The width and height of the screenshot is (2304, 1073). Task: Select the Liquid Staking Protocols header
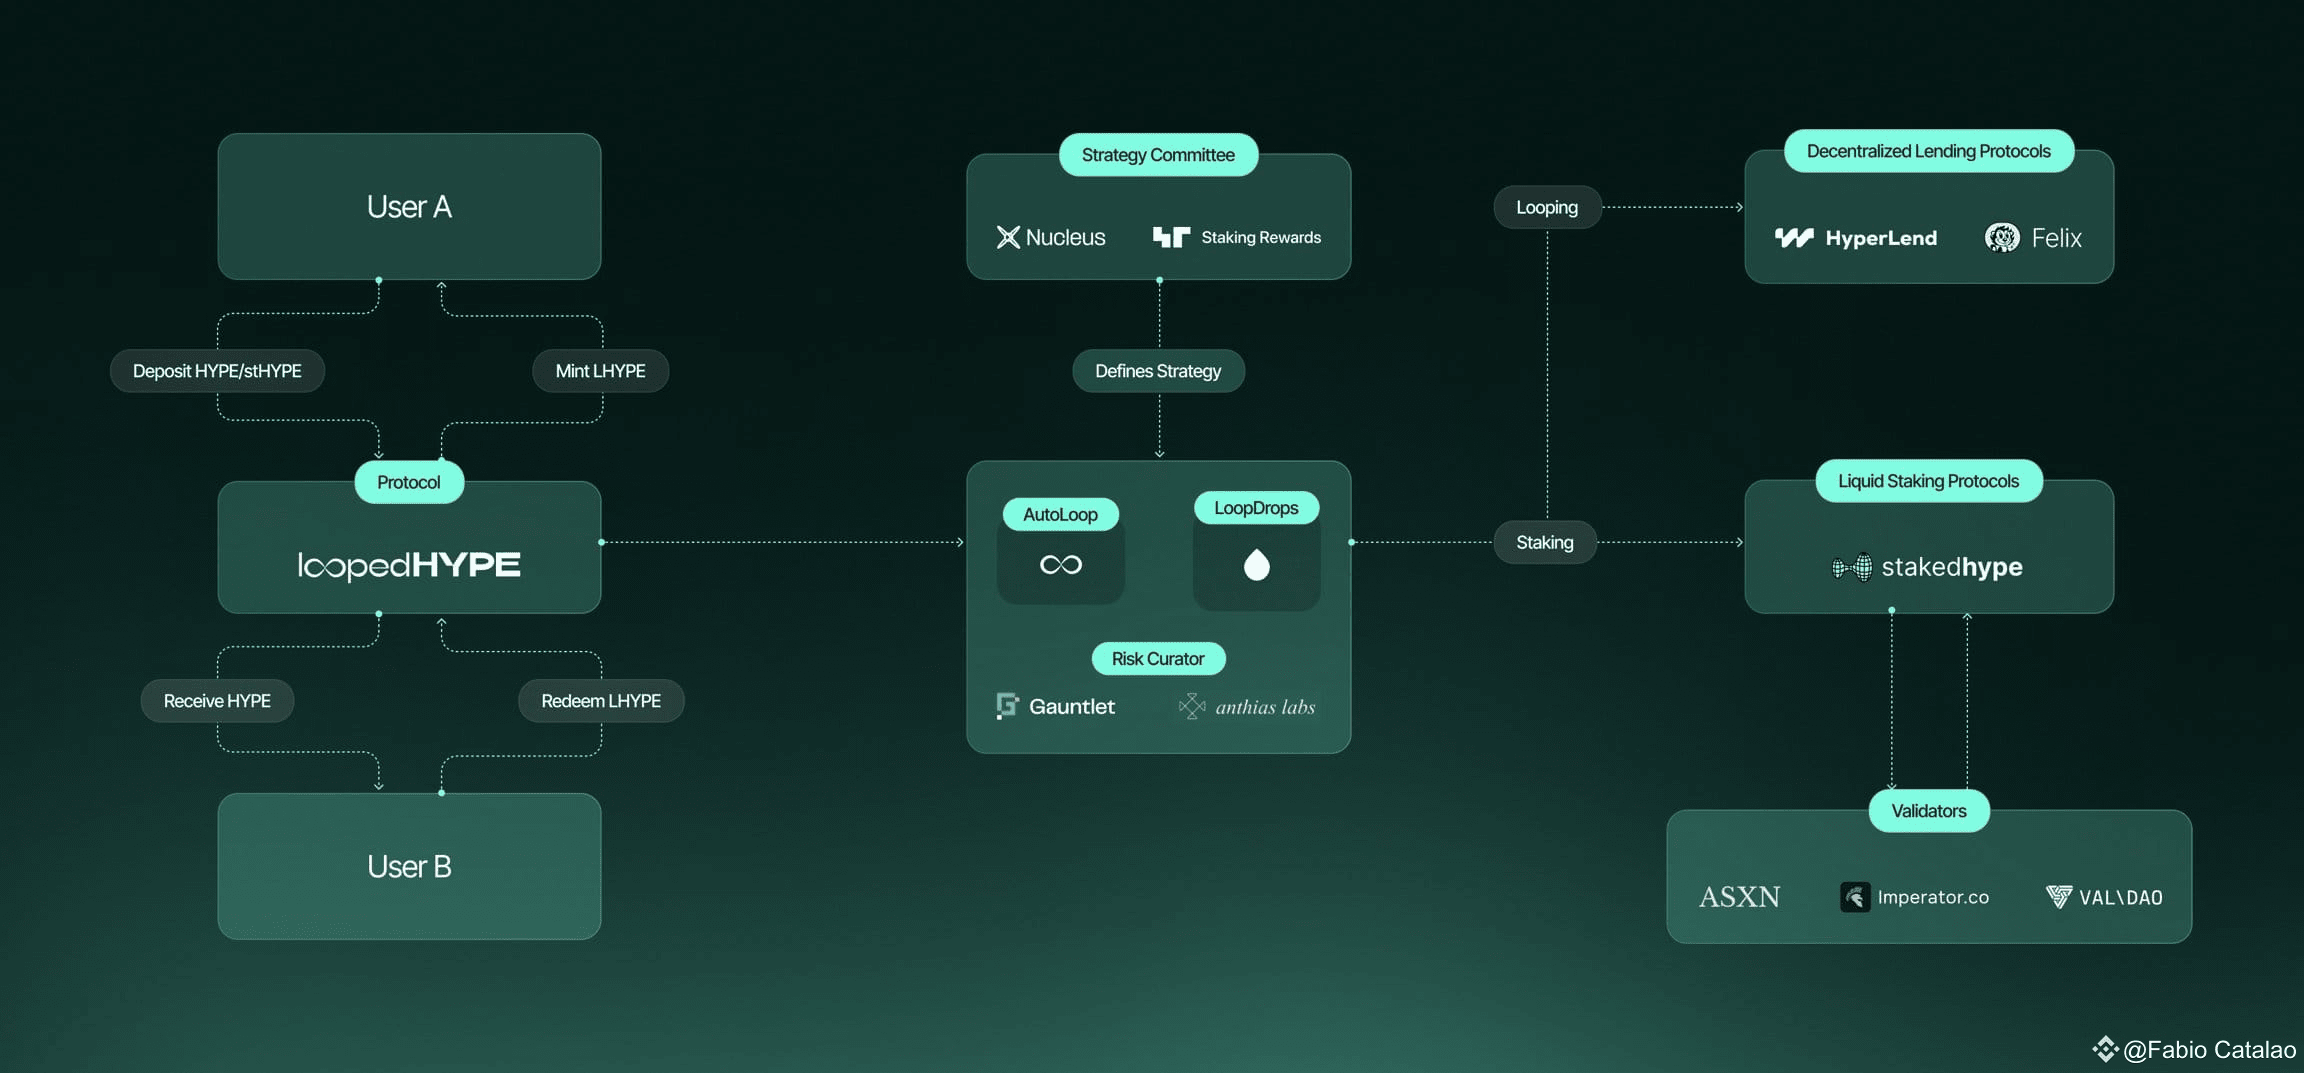pos(1928,481)
